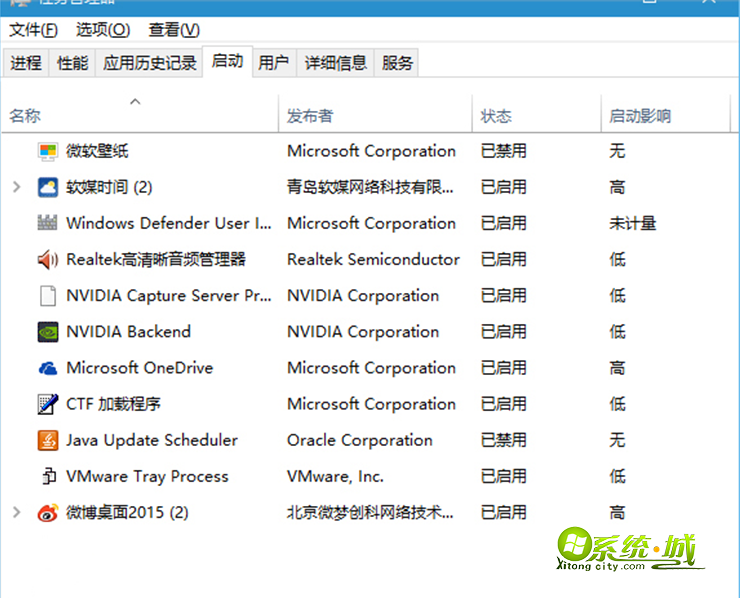740x598 pixels.
Task: Select the 微博桌面2015 (2) entry name
Action: tap(127, 513)
